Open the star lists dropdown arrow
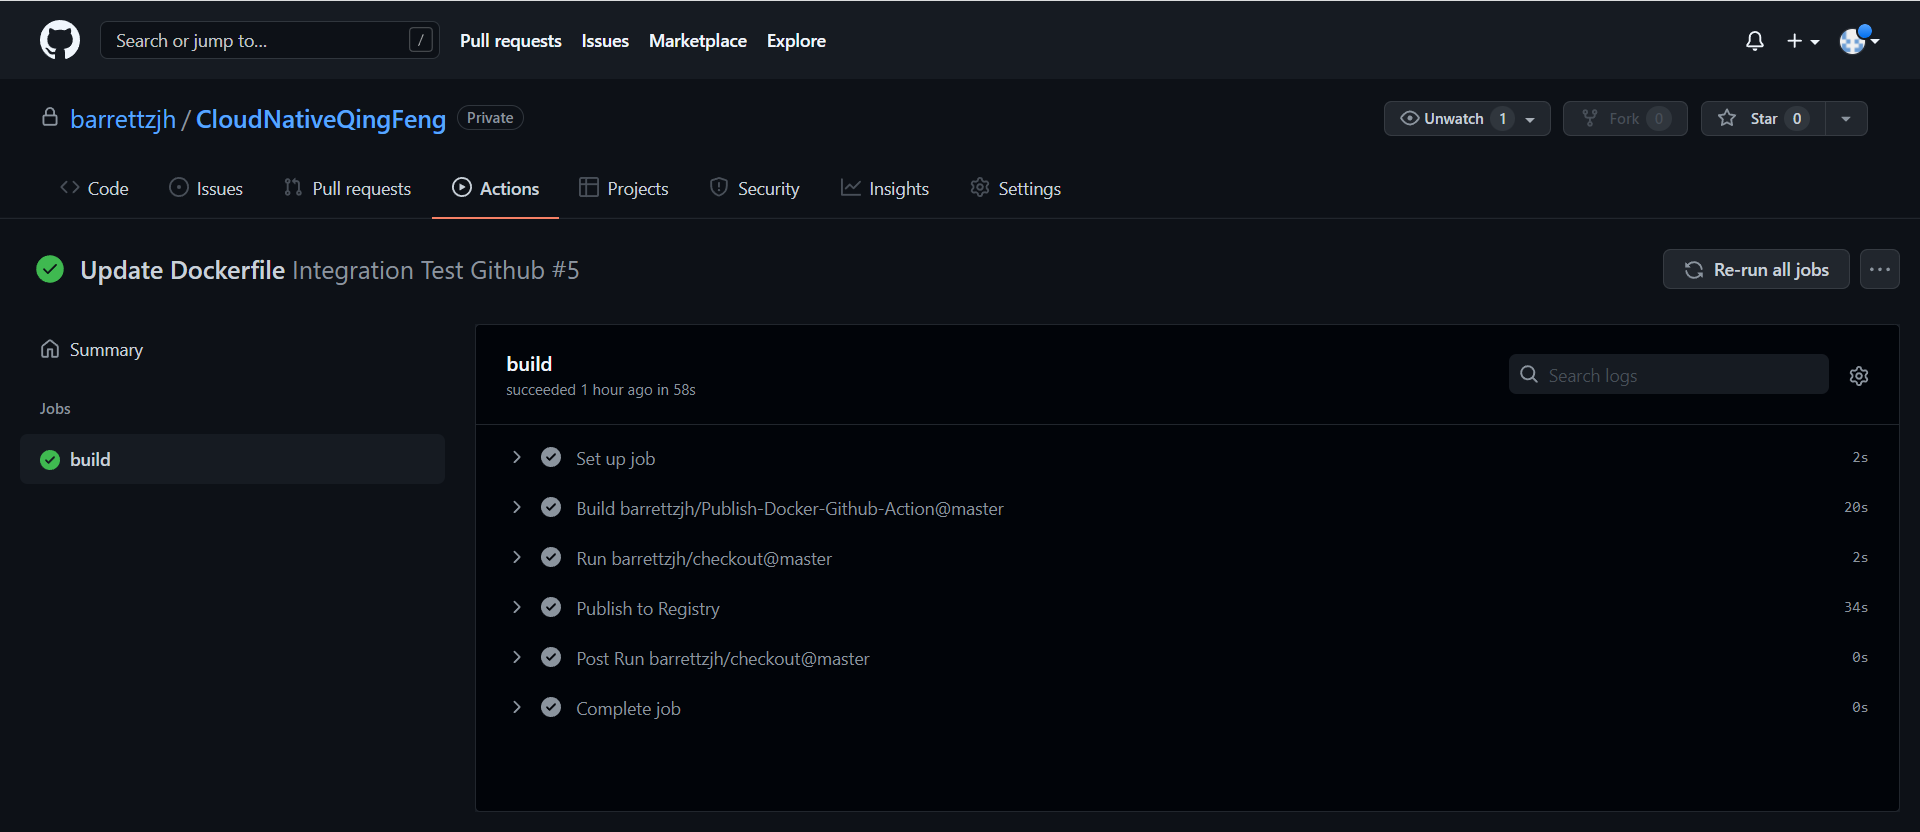This screenshot has height=832, width=1920. coord(1846,118)
